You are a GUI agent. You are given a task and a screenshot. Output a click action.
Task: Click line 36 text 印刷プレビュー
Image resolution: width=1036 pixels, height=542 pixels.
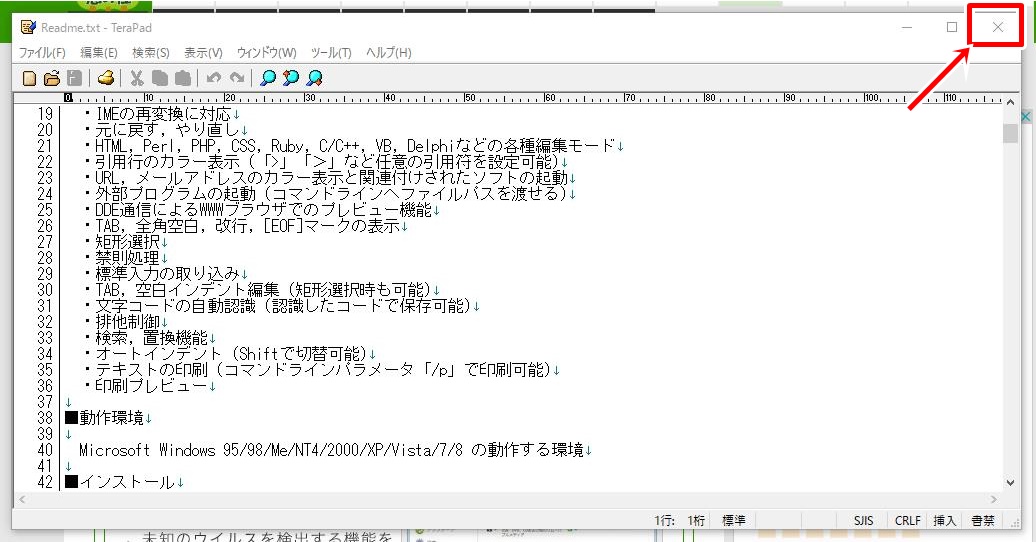coord(152,386)
